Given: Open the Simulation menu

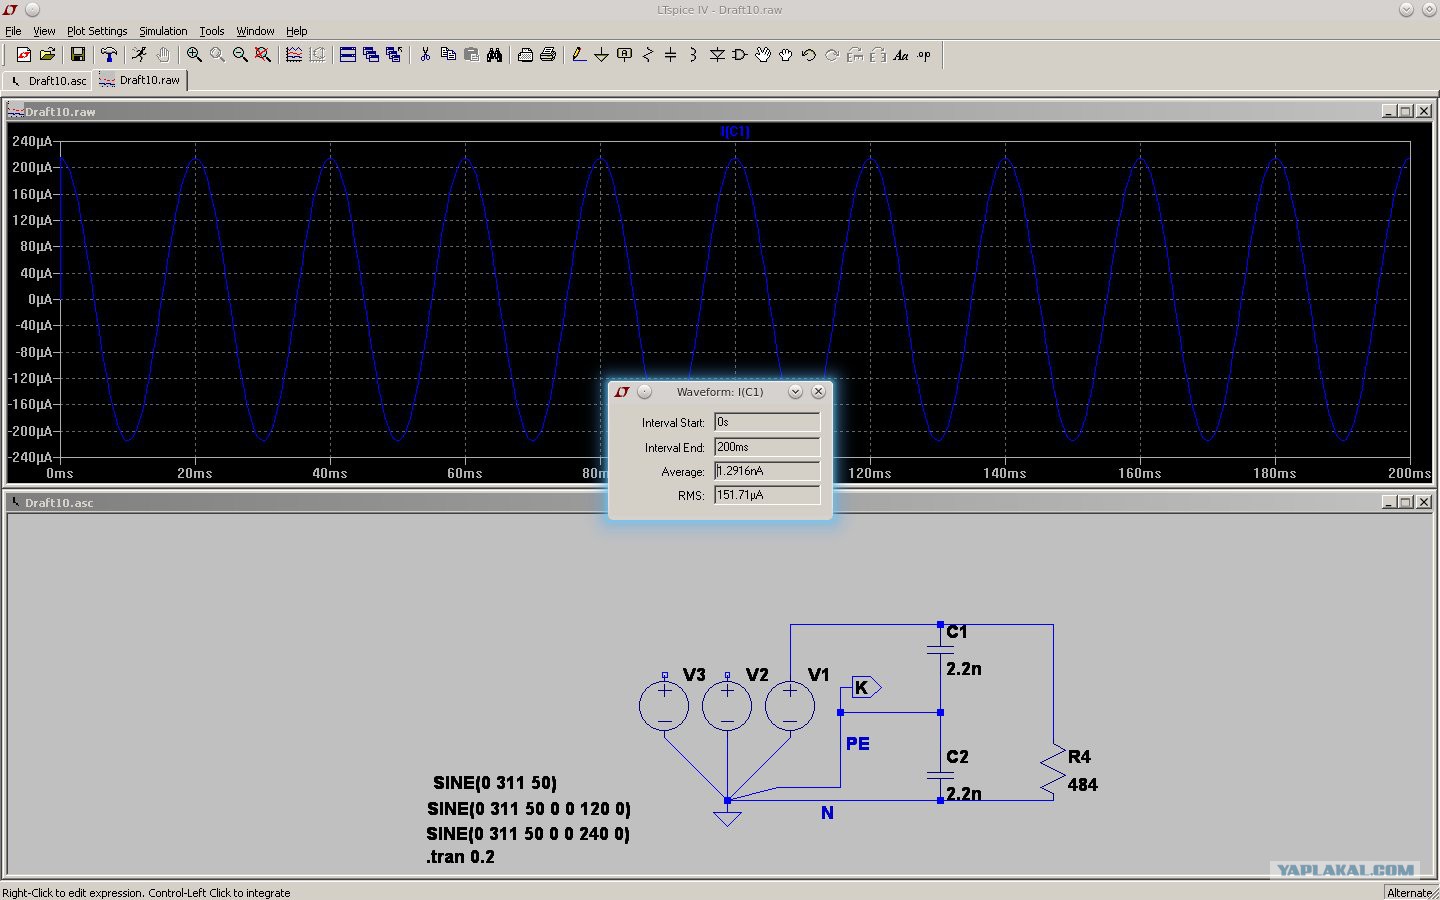Looking at the screenshot, I should click(163, 31).
